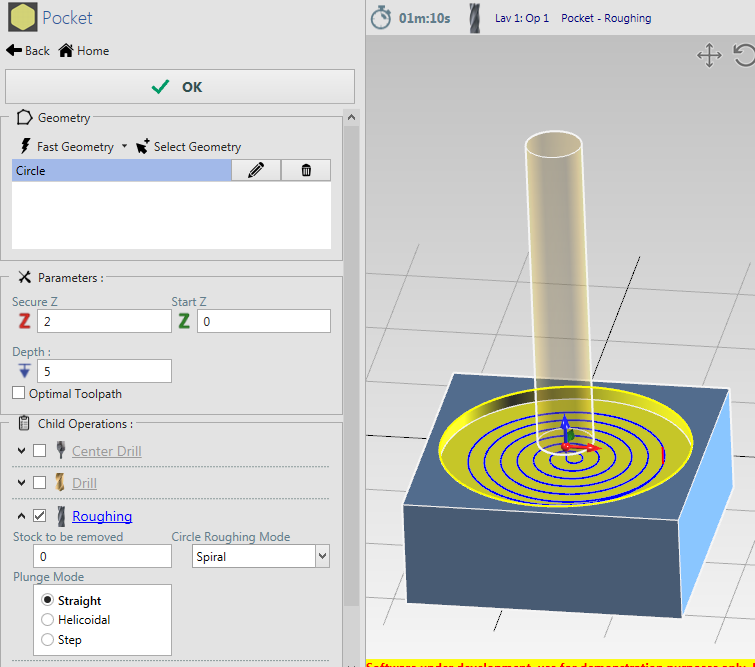The width and height of the screenshot is (755, 667).
Task: Click the Roughing end mill icon
Action: click(61, 516)
